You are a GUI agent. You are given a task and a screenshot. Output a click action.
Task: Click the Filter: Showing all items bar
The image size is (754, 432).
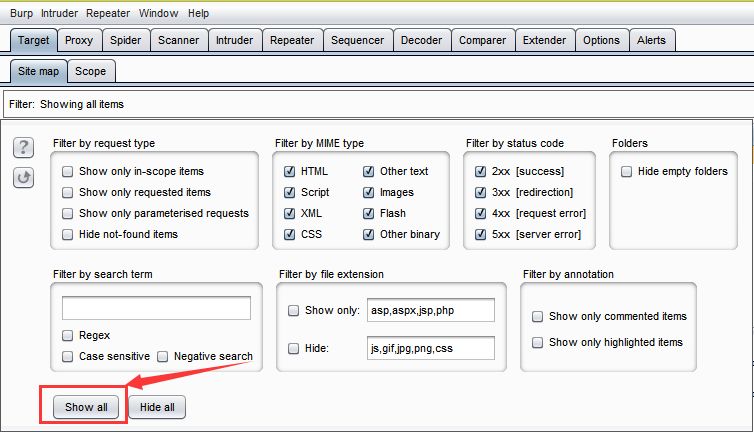click(x=378, y=104)
